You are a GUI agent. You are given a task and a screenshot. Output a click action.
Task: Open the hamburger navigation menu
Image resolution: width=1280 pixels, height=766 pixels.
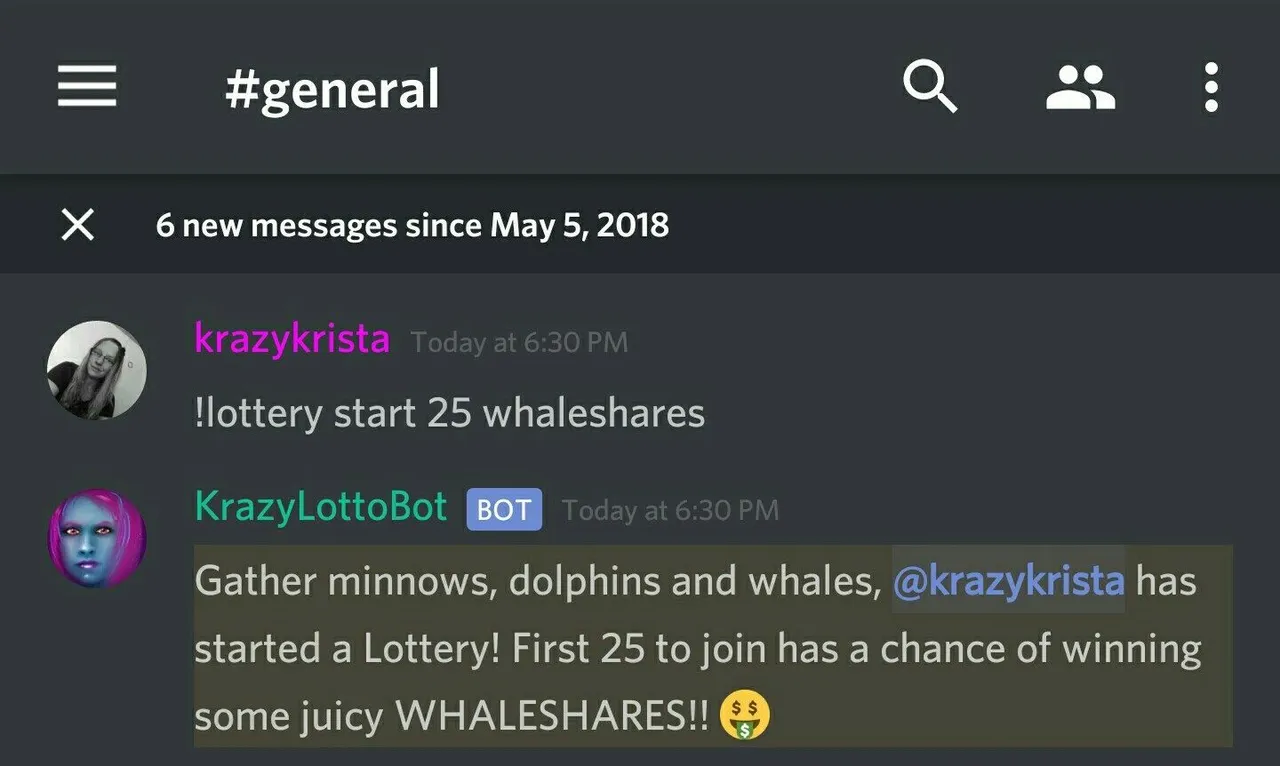pos(87,87)
